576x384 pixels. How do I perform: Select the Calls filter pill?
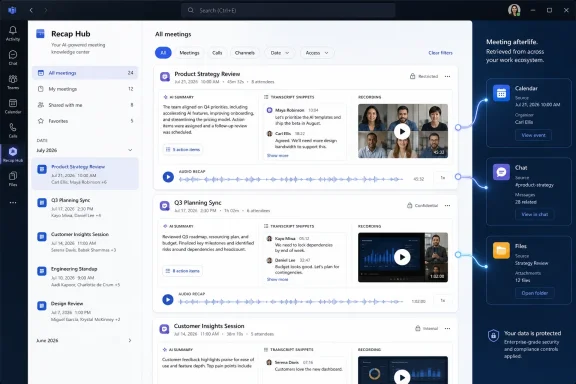pos(217,53)
